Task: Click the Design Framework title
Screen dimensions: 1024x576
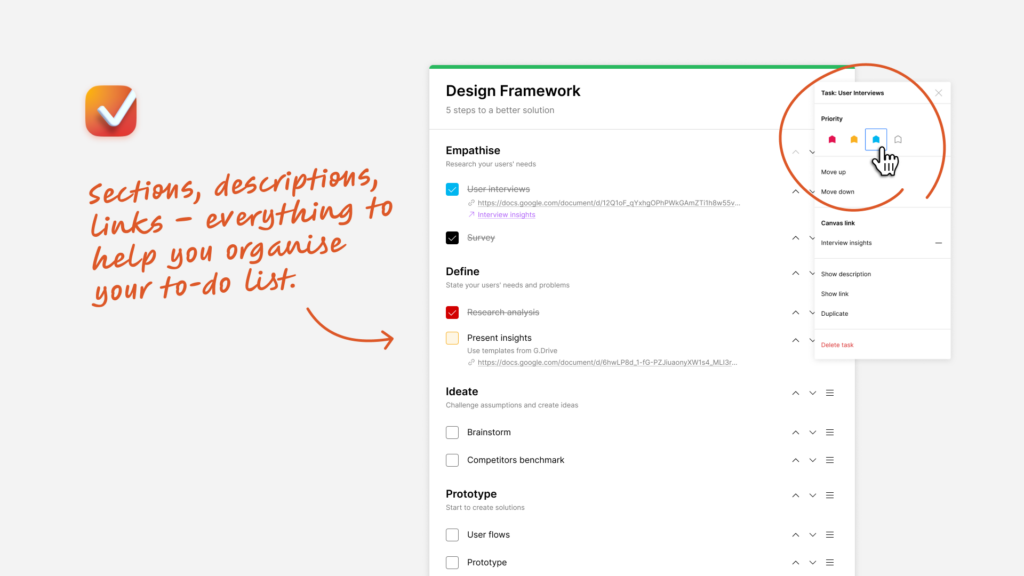Action: click(x=513, y=91)
